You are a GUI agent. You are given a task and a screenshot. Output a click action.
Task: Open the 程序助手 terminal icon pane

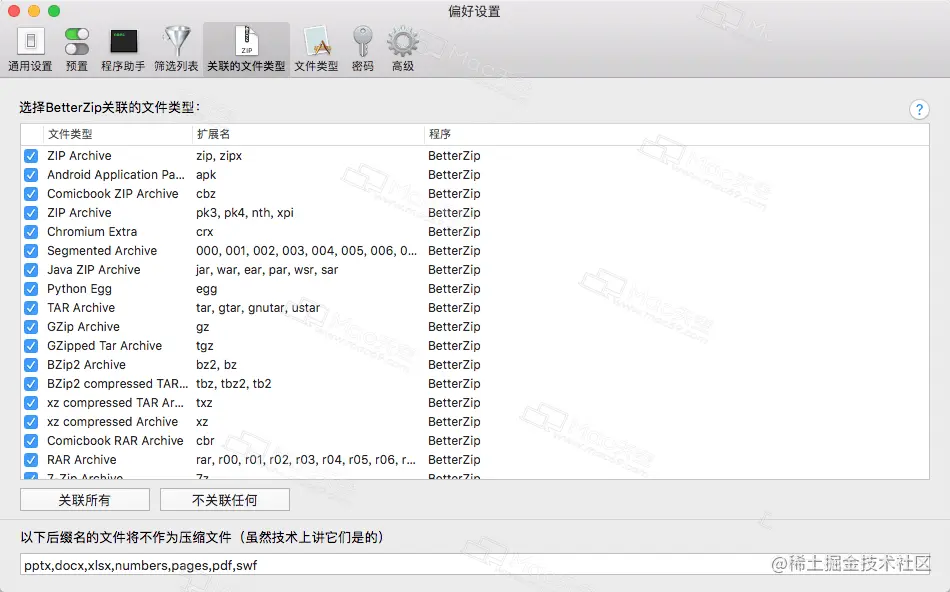click(123, 50)
